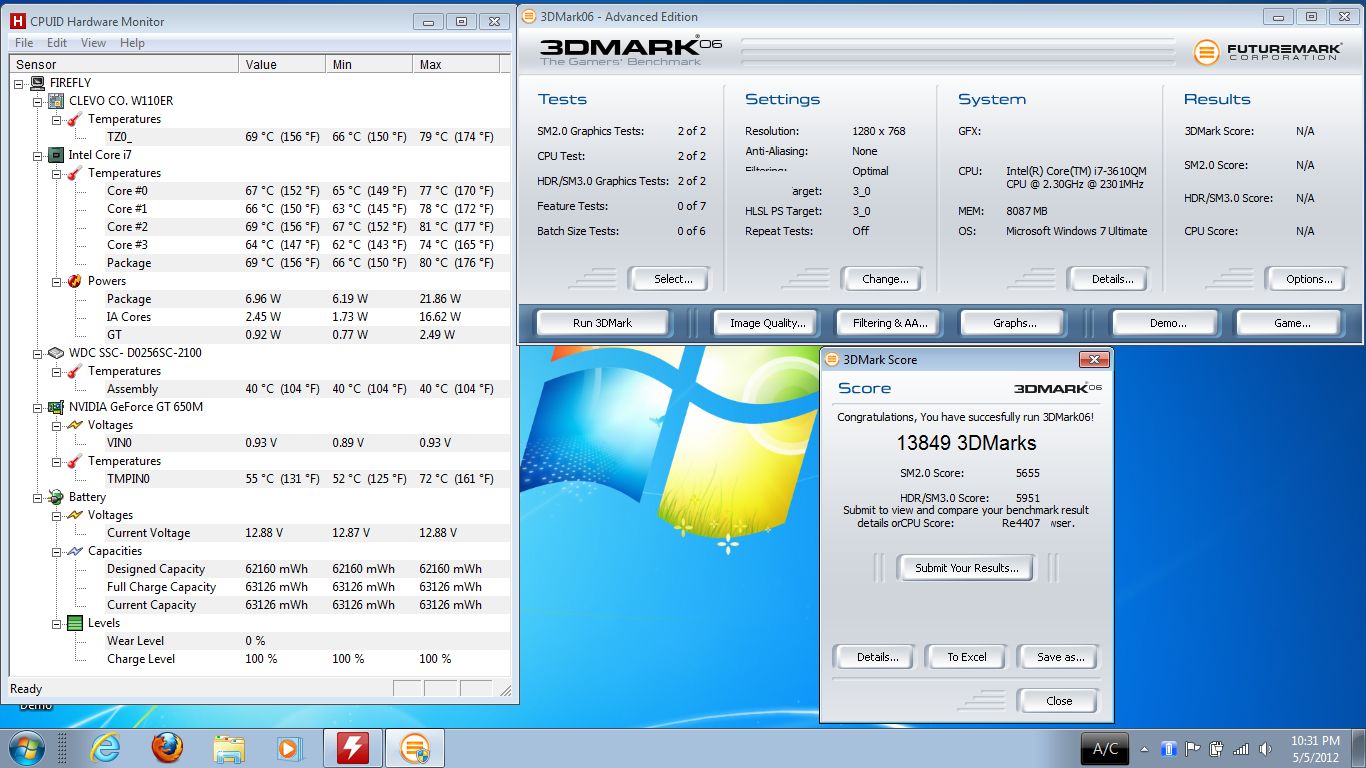Image resolution: width=1366 pixels, height=768 pixels.
Task: Collapse the Intel Core i7 node
Action: (38, 155)
